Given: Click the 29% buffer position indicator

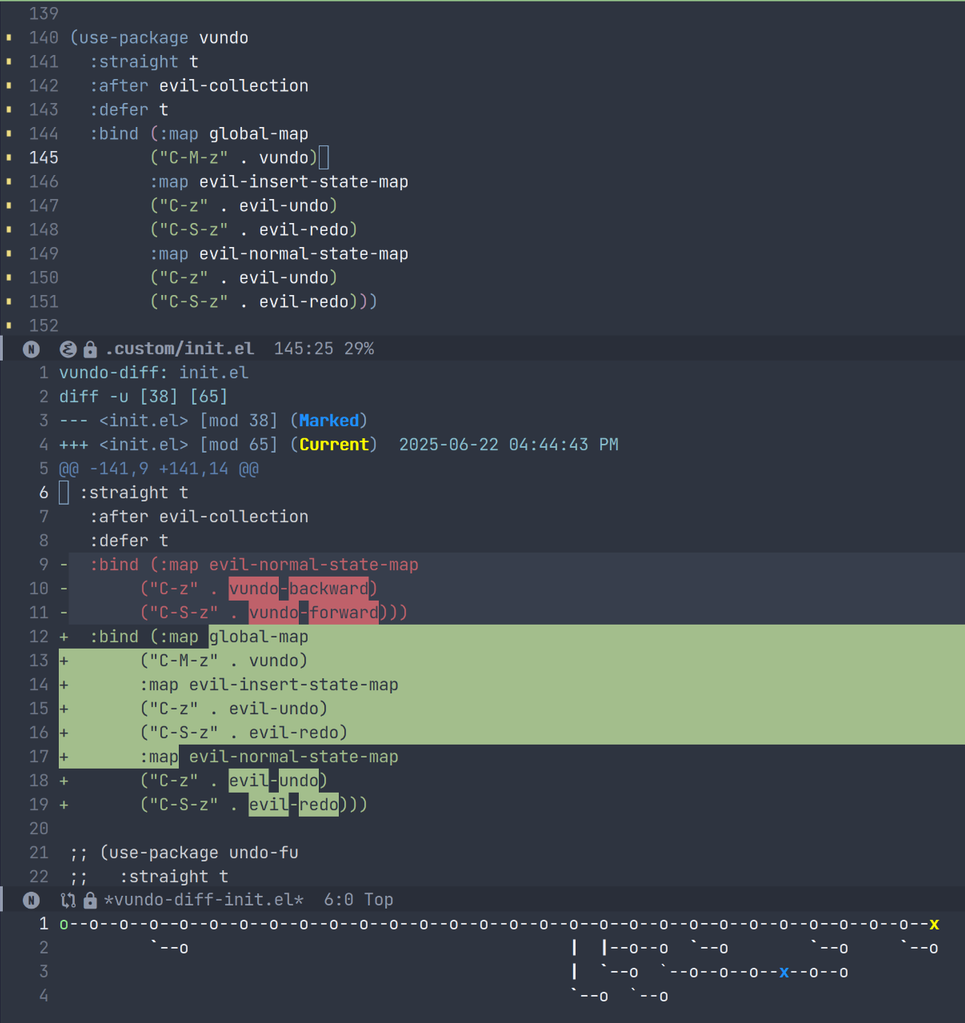Looking at the screenshot, I should (359, 349).
